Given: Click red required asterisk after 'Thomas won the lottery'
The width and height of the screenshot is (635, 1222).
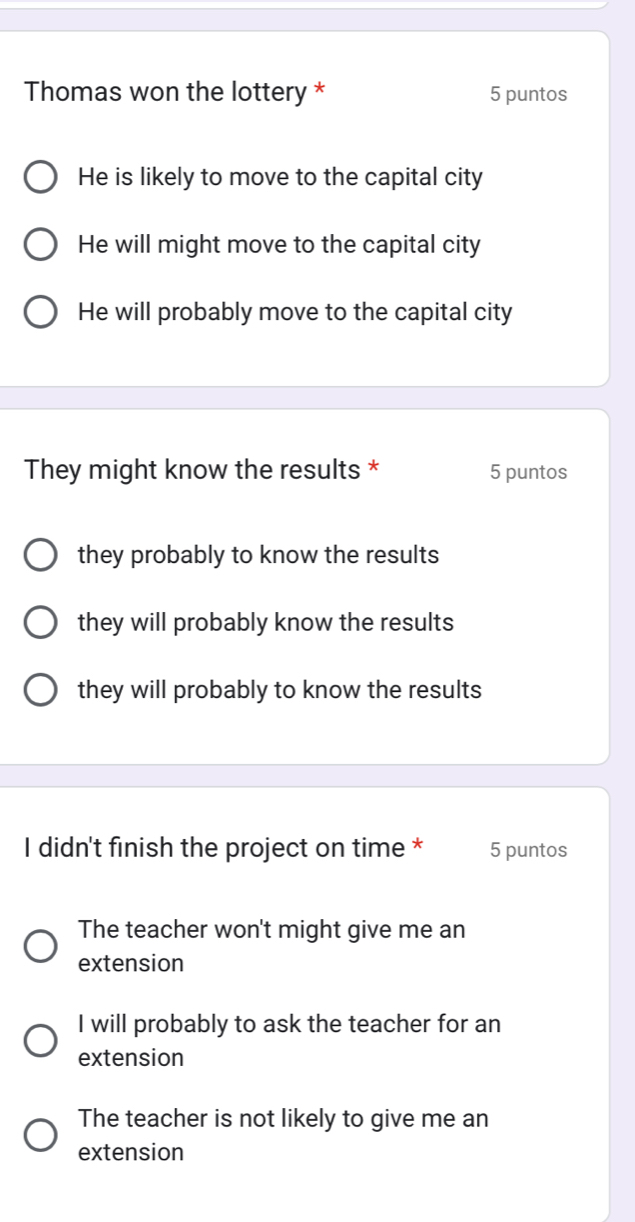Looking at the screenshot, I should tap(320, 90).
